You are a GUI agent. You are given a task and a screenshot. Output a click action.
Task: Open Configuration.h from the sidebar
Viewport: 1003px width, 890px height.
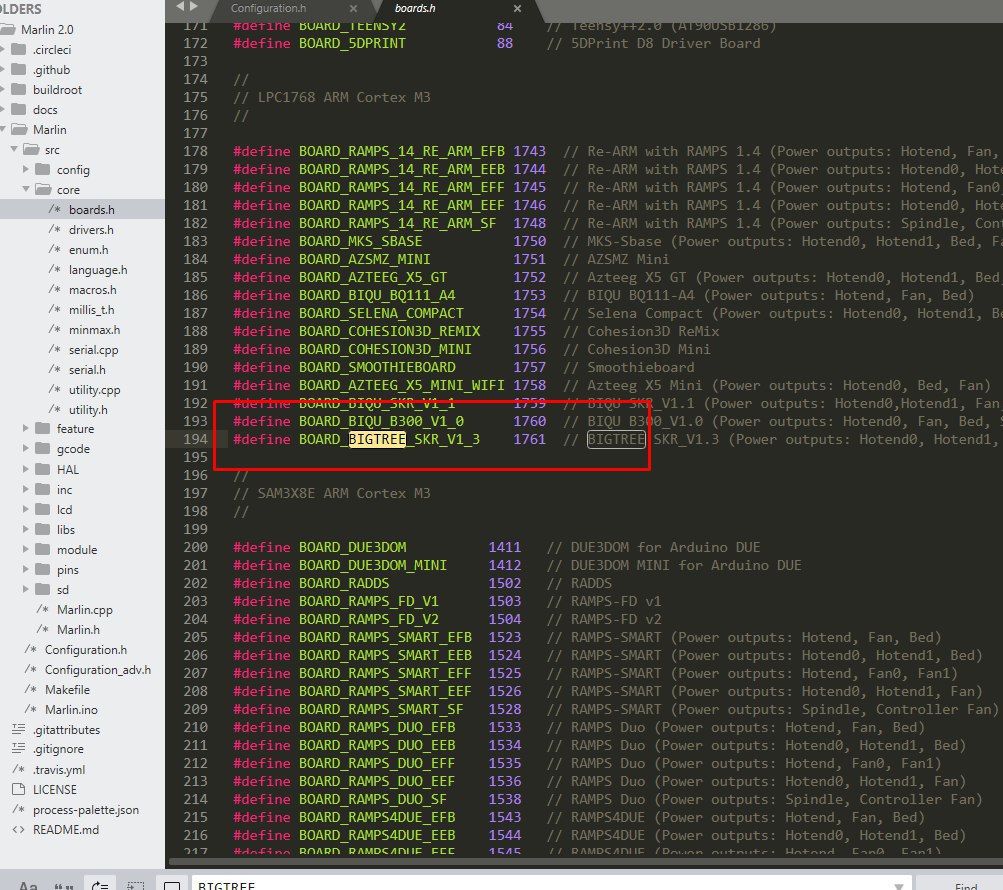pyautogui.click(x=86, y=649)
